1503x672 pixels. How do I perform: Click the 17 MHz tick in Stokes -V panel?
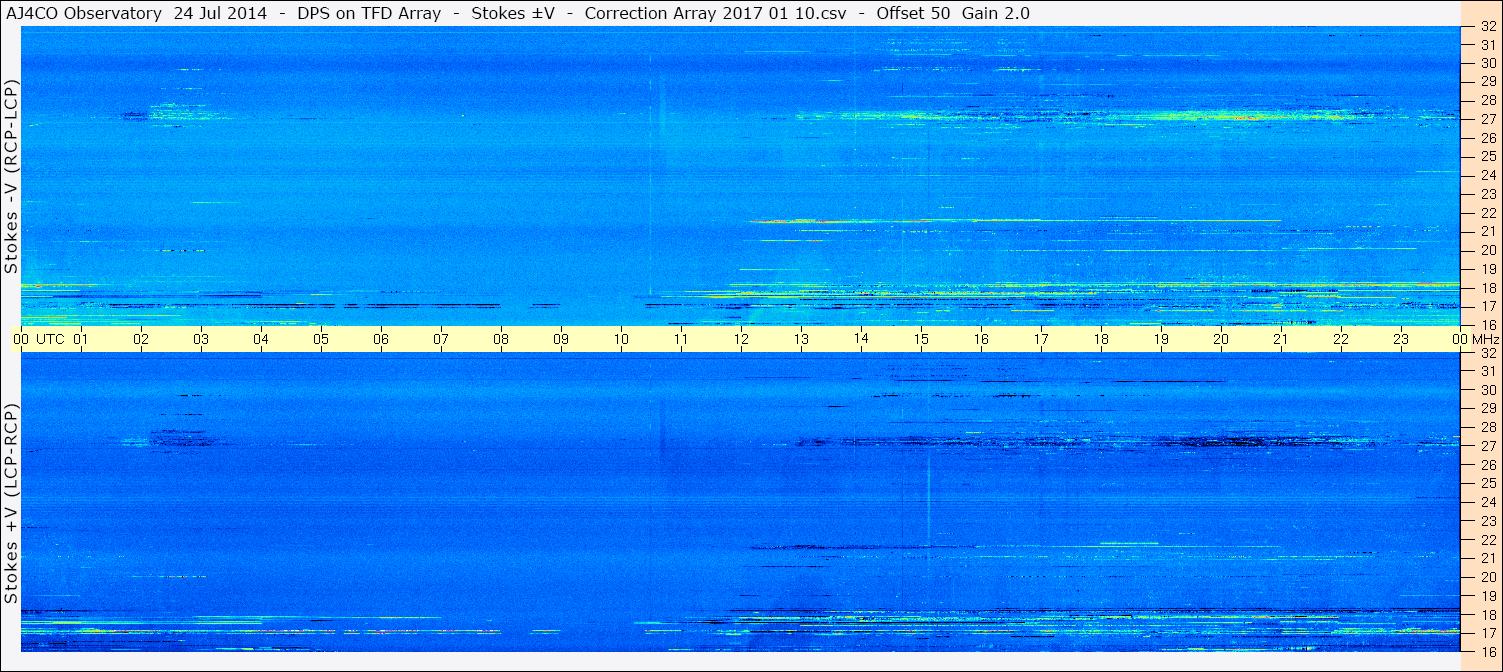(1487, 306)
